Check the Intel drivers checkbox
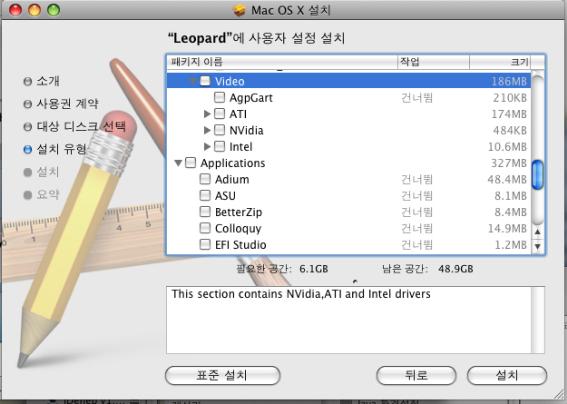Screen dimensions: 567x404 tap(219, 146)
